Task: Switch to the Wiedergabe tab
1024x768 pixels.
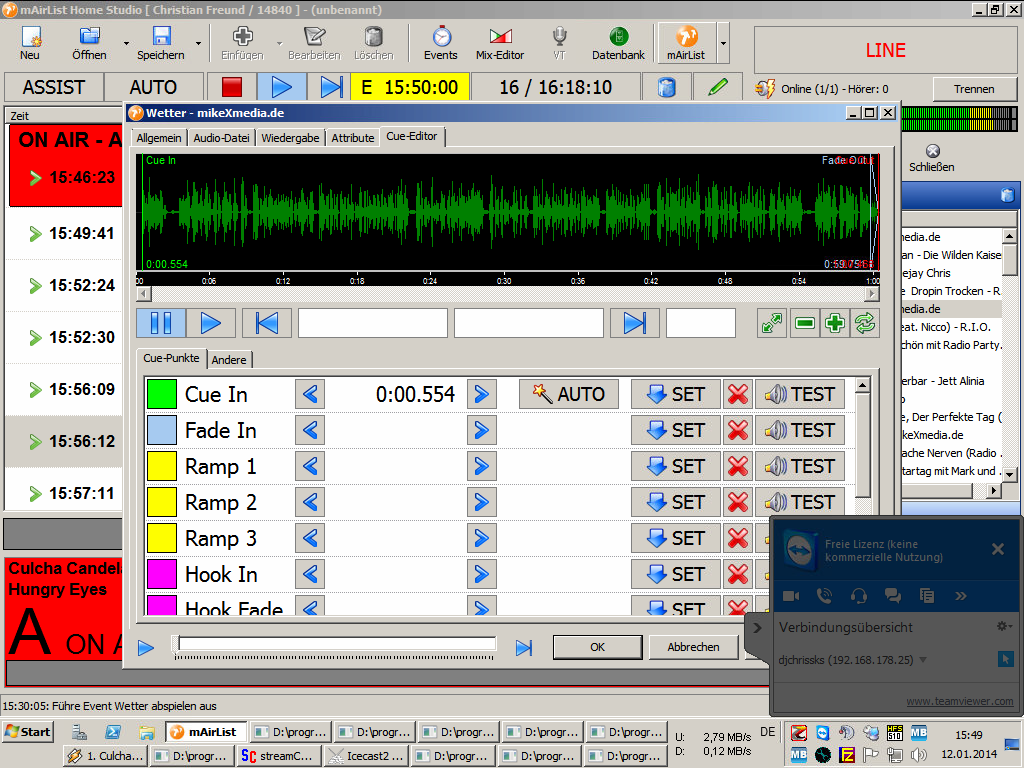Action: 290,138
